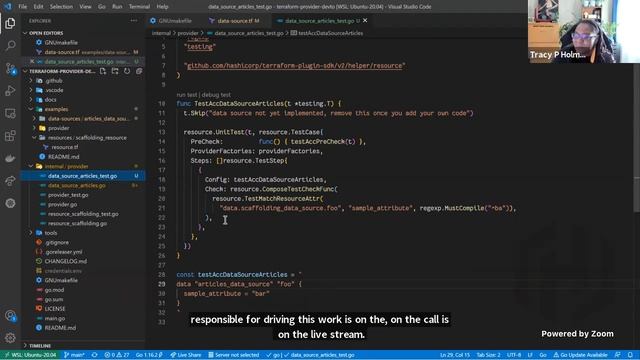This screenshot has height=360, width=640.
Task: Close the data_source_articles_test.go editor tab
Action: coord(365,20)
